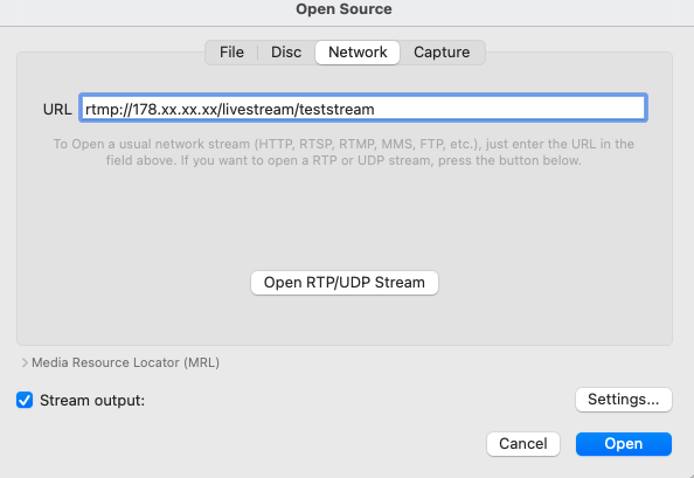Click the Open RTP/UDP Stream button
Viewport: 694px width, 478px height.
click(x=344, y=283)
